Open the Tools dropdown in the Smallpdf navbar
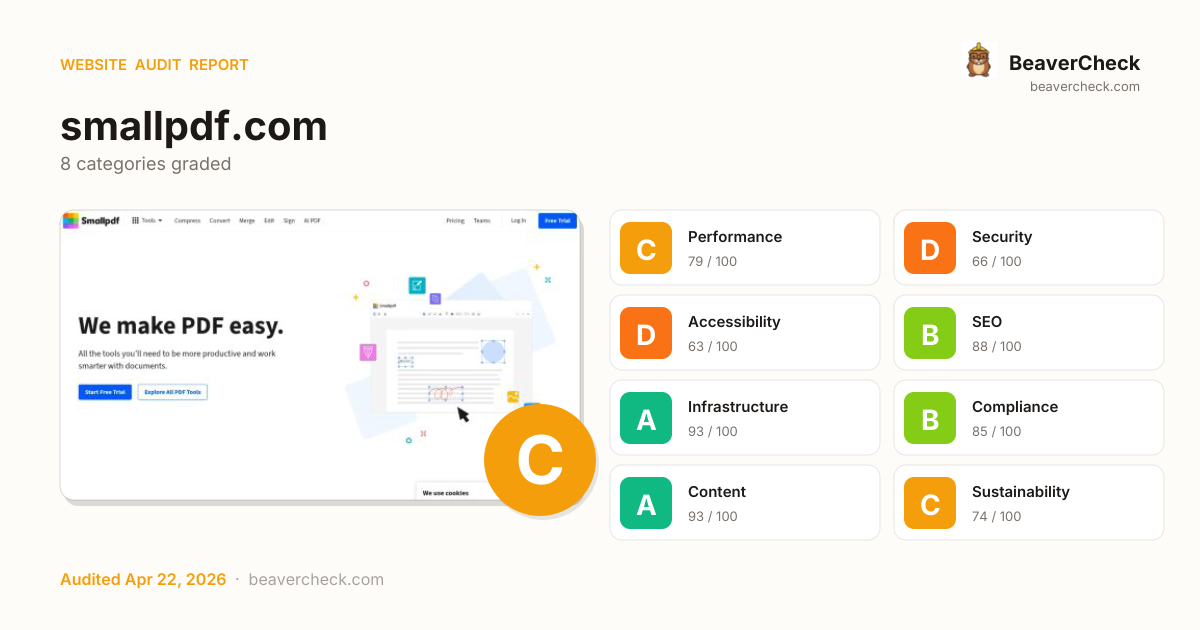The image size is (1200, 630). [147, 221]
